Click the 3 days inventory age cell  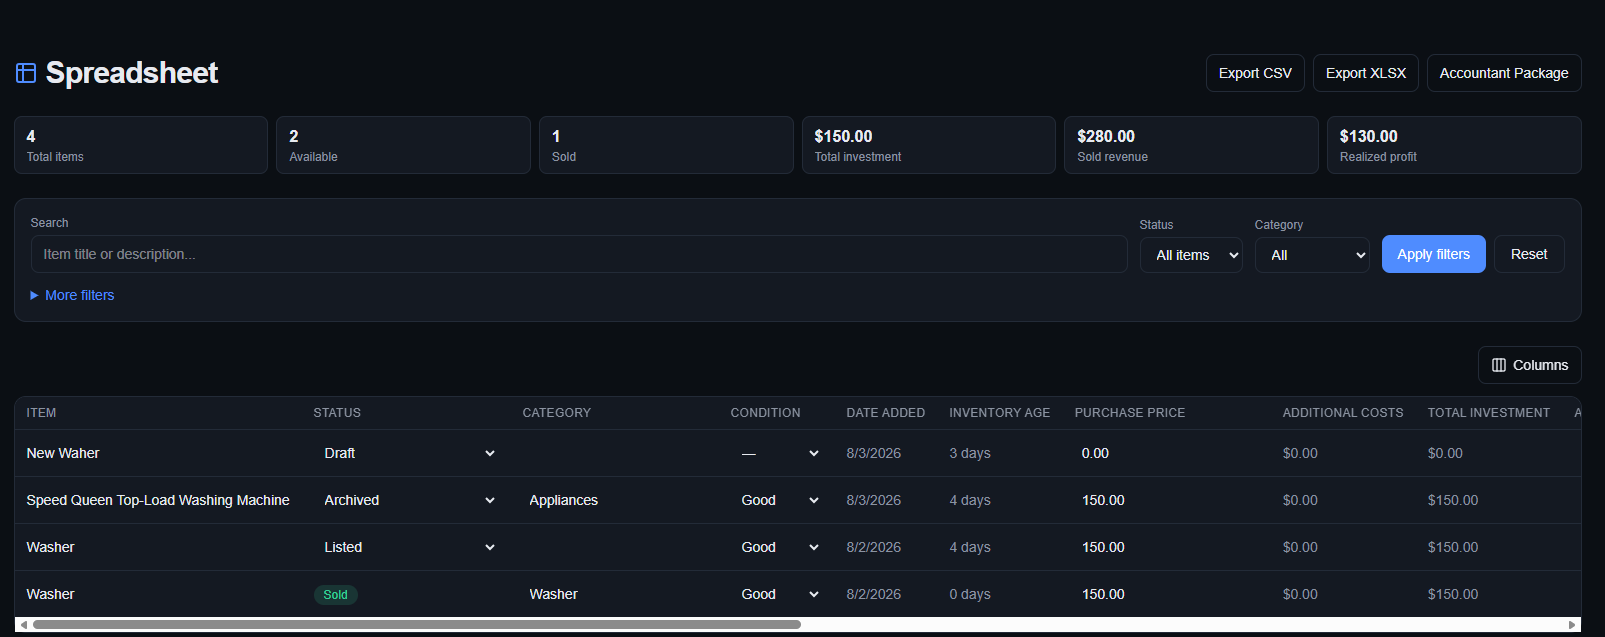970,453
